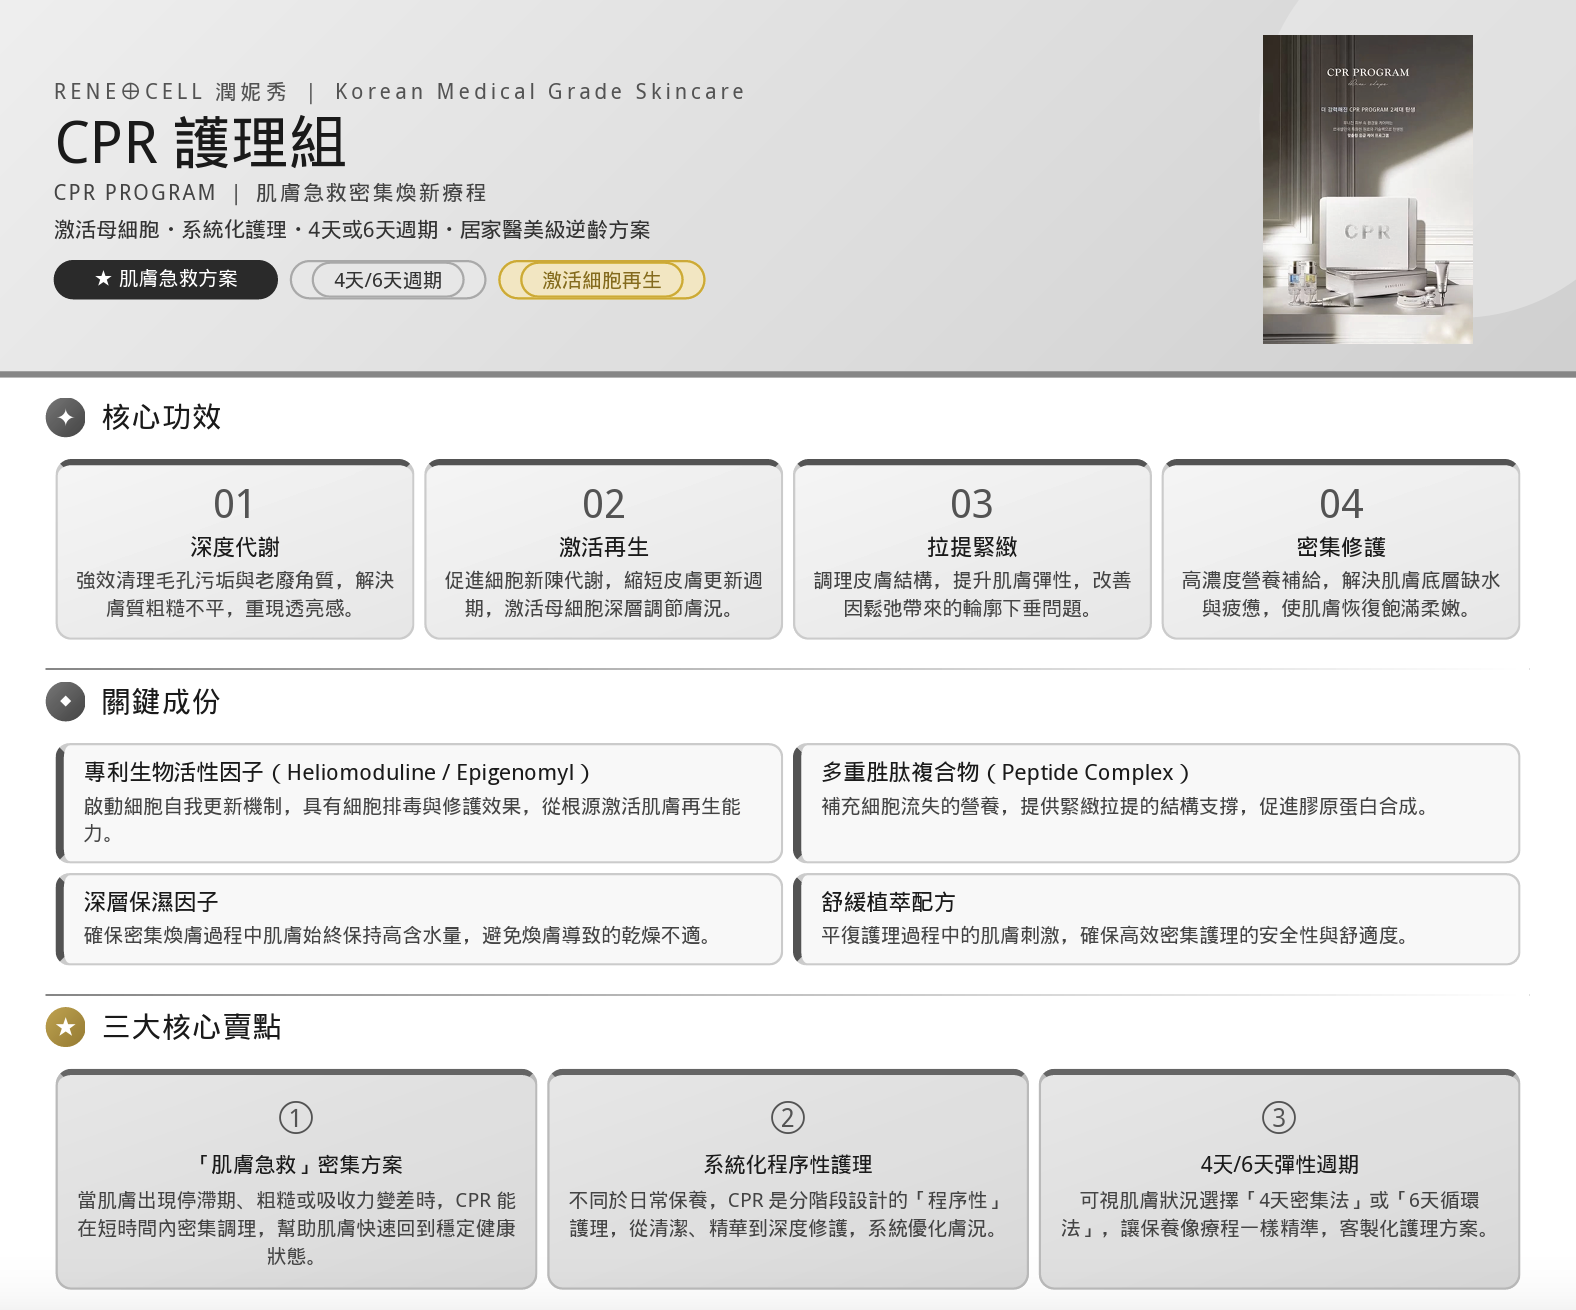Image resolution: width=1576 pixels, height=1310 pixels.
Task: Click the circled number 3 icon
Action: point(1279,1117)
